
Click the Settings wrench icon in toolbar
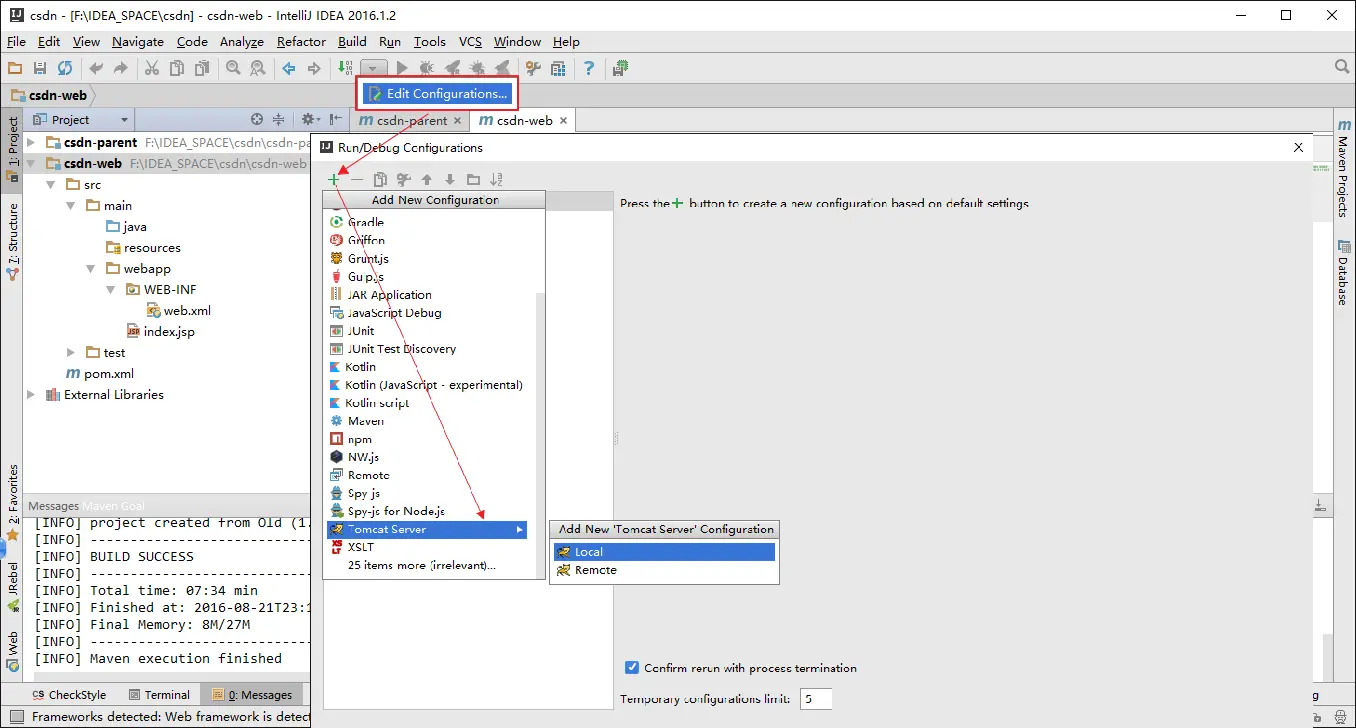[x=533, y=68]
